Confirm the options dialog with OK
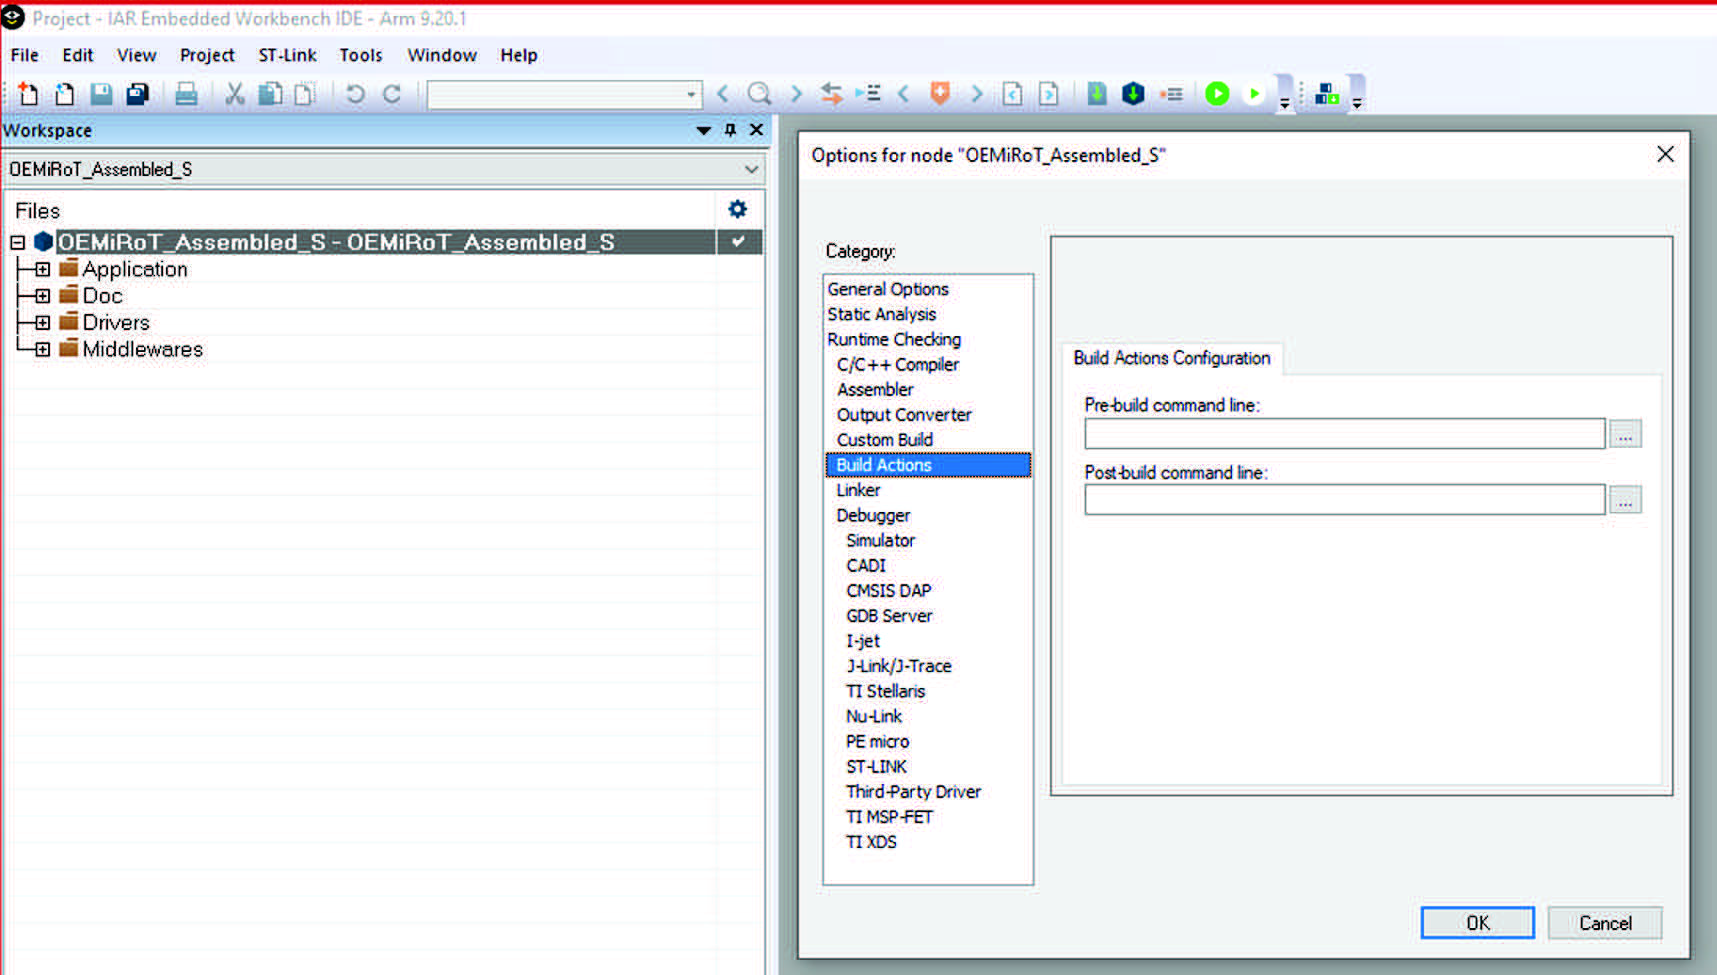Image resolution: width=1717 pixels, height=975 pixels. coord(1477,923)
